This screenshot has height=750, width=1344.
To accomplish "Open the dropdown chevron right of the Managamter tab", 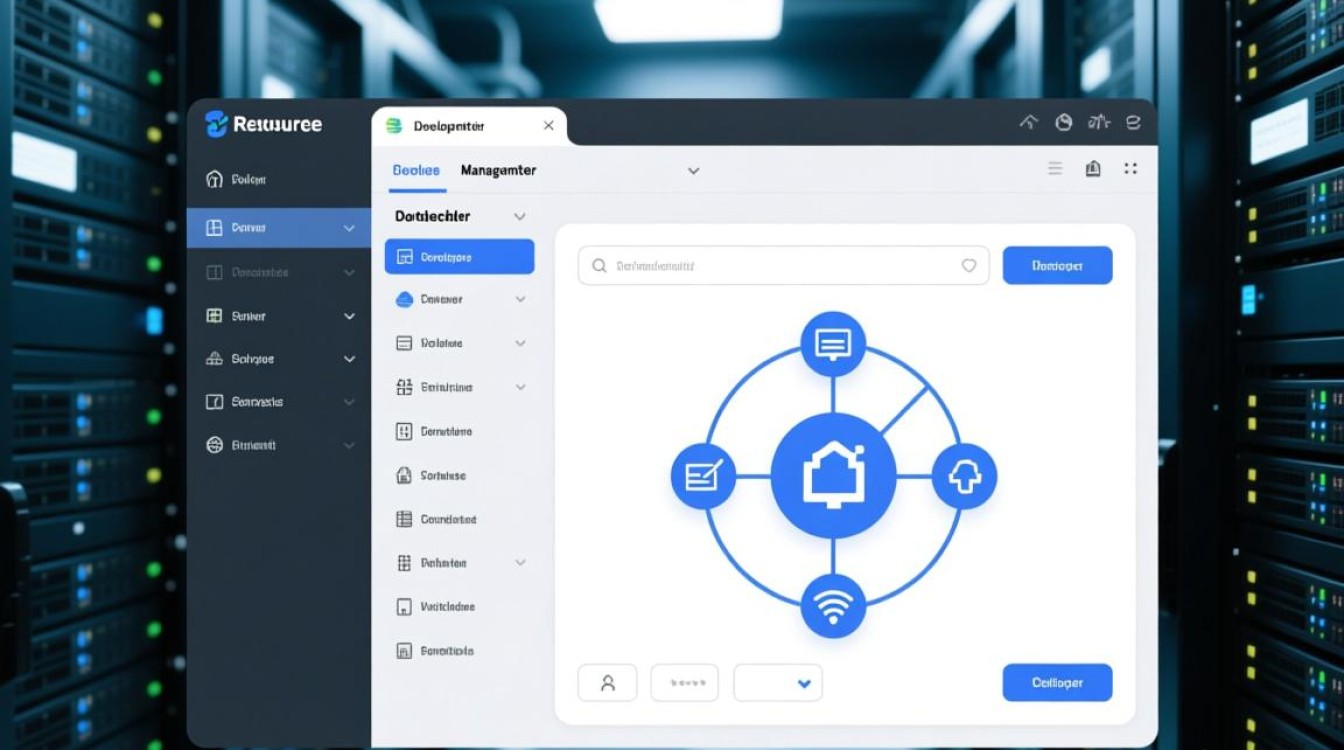I will coord(693,171).
